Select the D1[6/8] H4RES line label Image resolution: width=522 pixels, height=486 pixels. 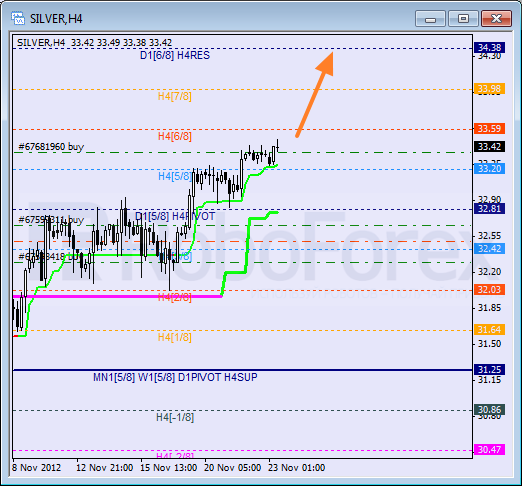point(175,55)
